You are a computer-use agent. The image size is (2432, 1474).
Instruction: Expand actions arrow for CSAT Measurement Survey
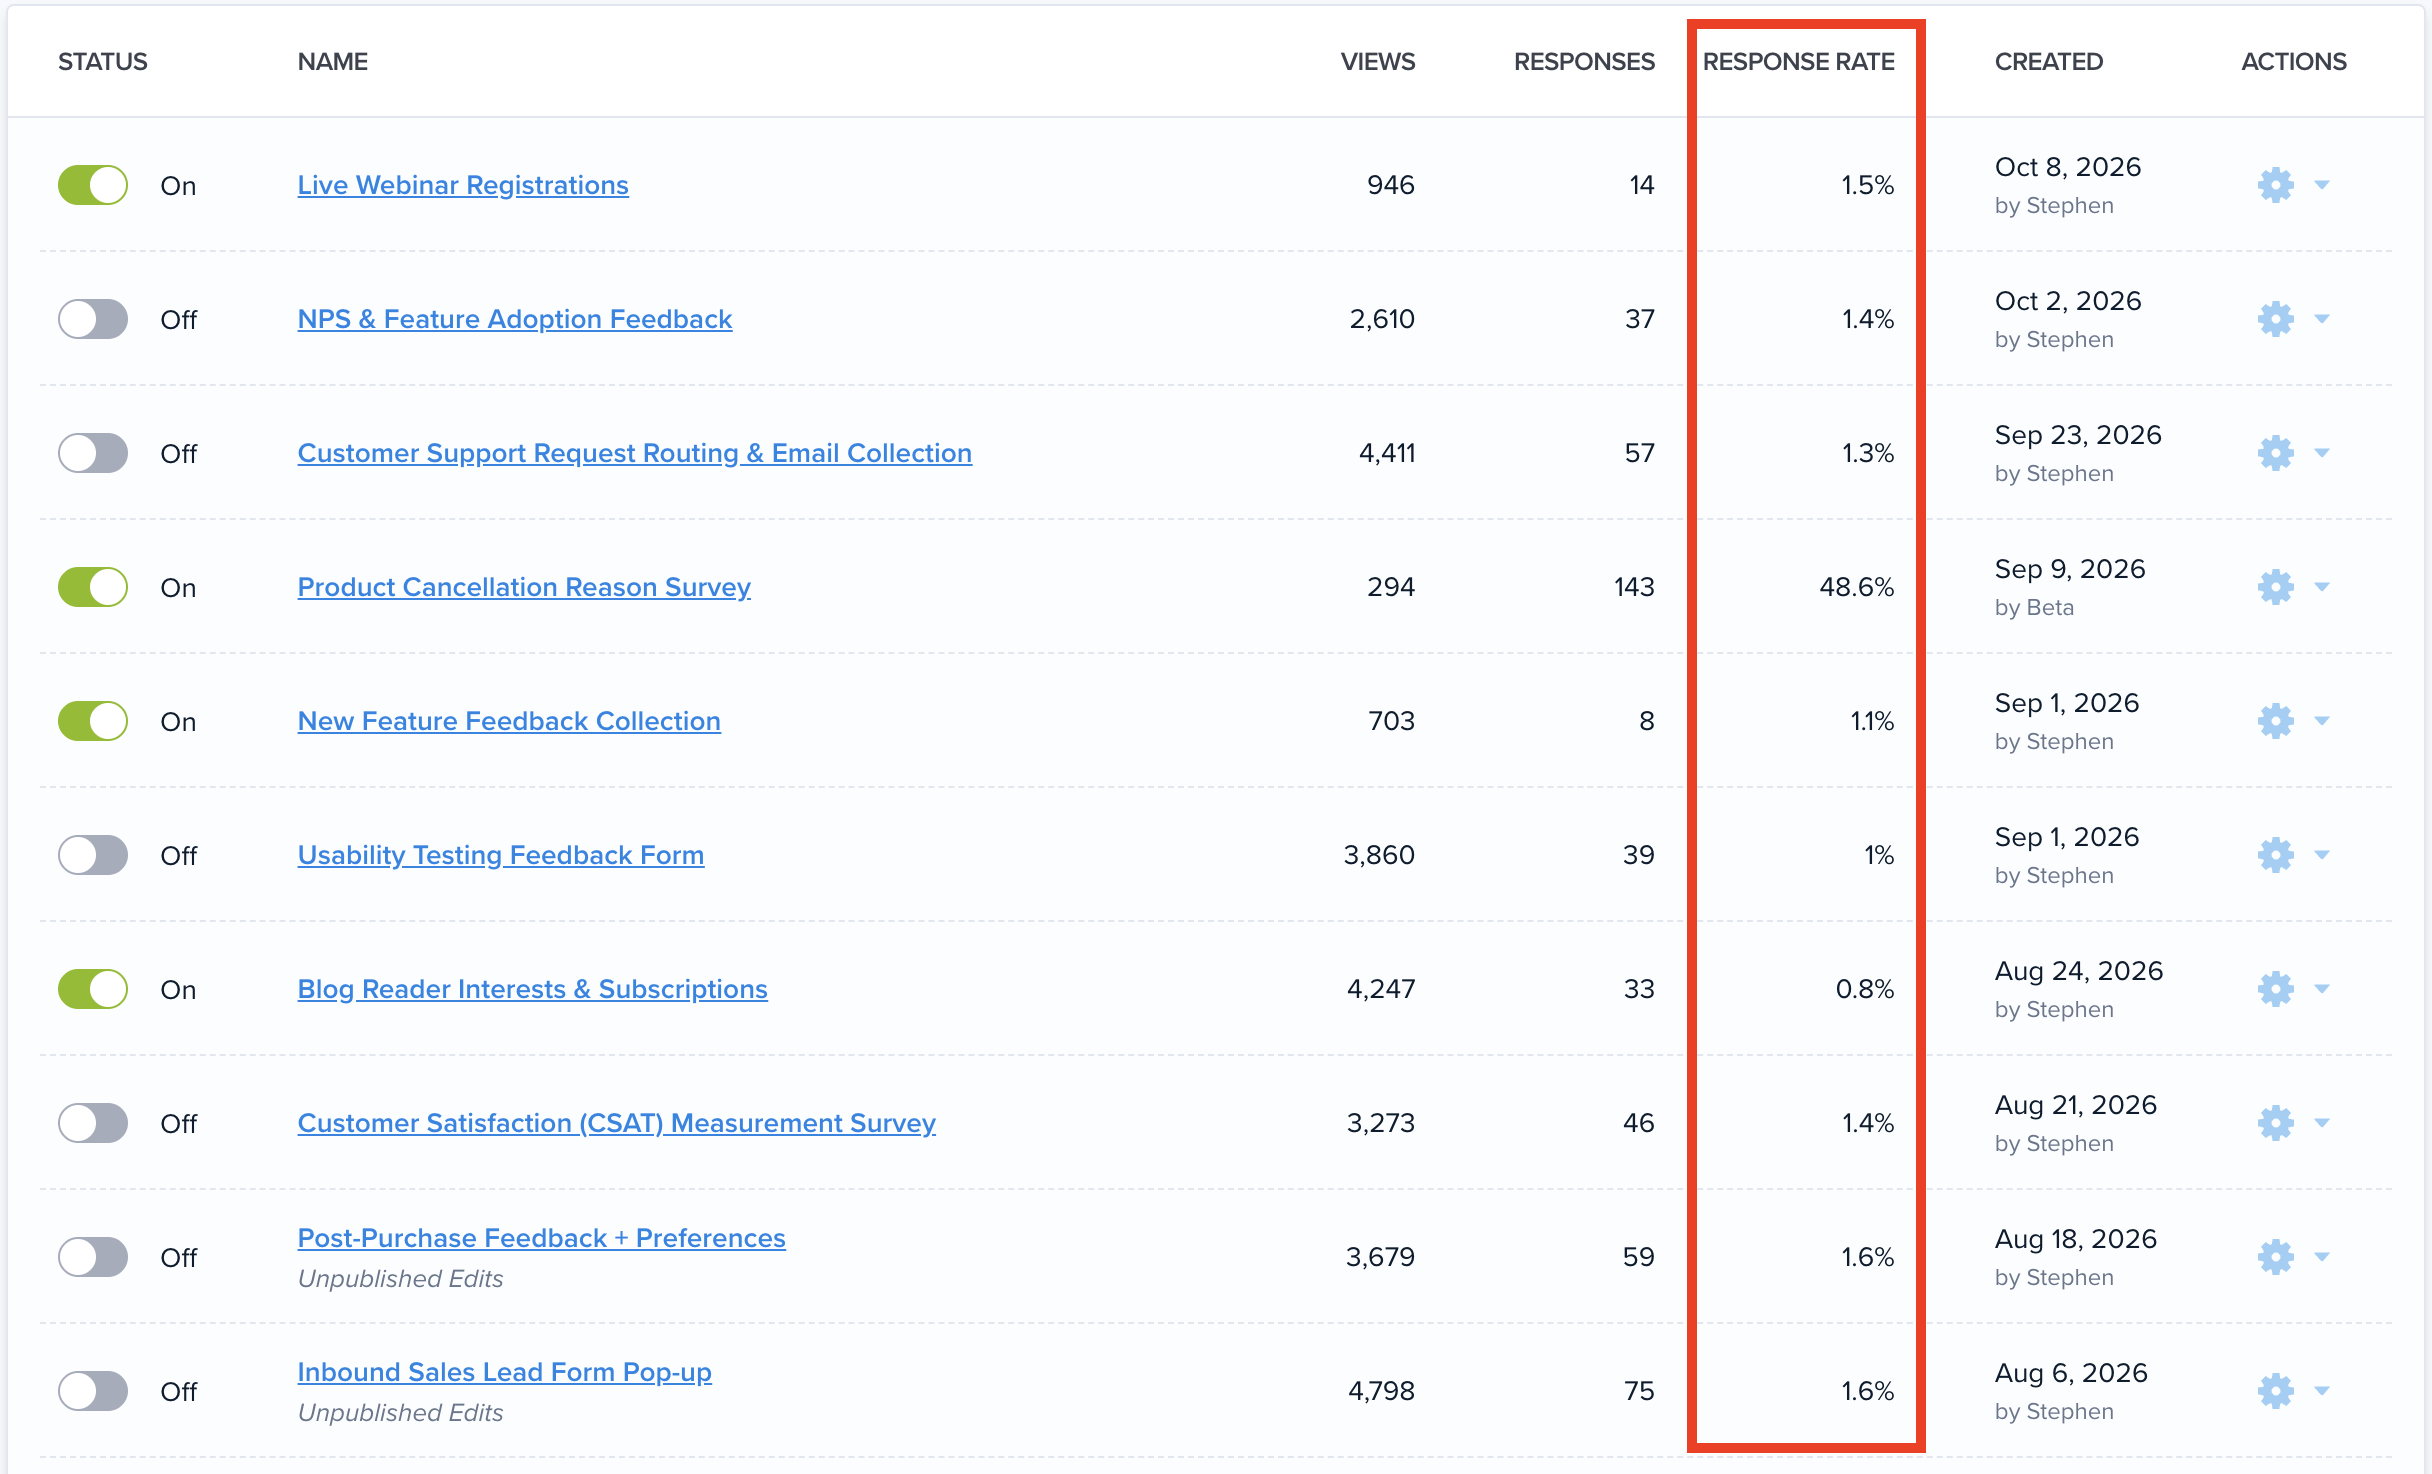coord(2322,1123)
